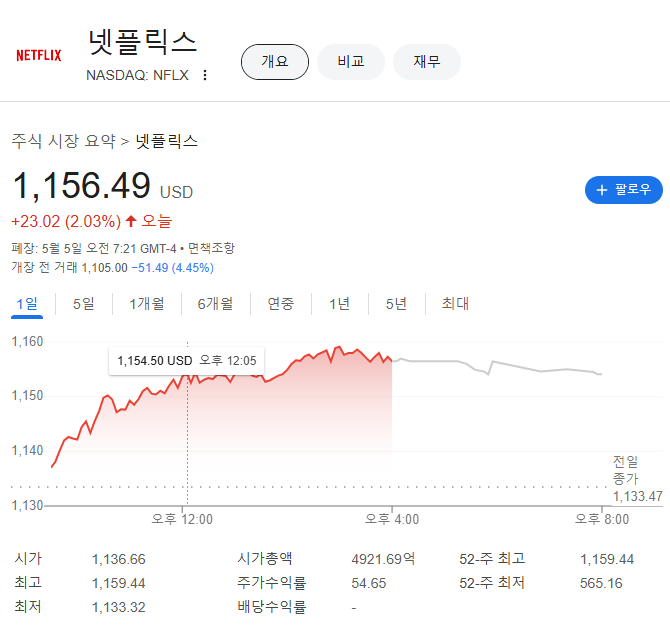The image size is (670, 636).
Task: Select the 개요 tab
Action: (275, 62)
